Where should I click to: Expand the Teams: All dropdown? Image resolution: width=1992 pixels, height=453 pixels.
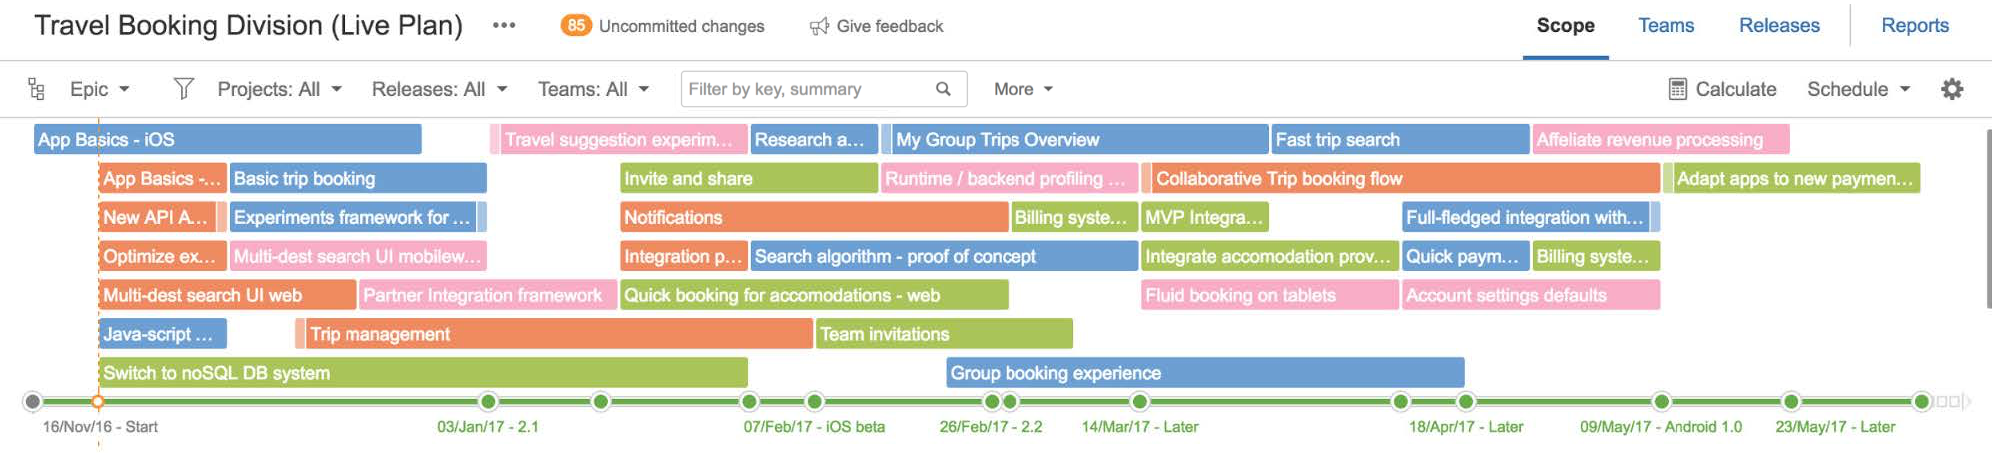593,89
